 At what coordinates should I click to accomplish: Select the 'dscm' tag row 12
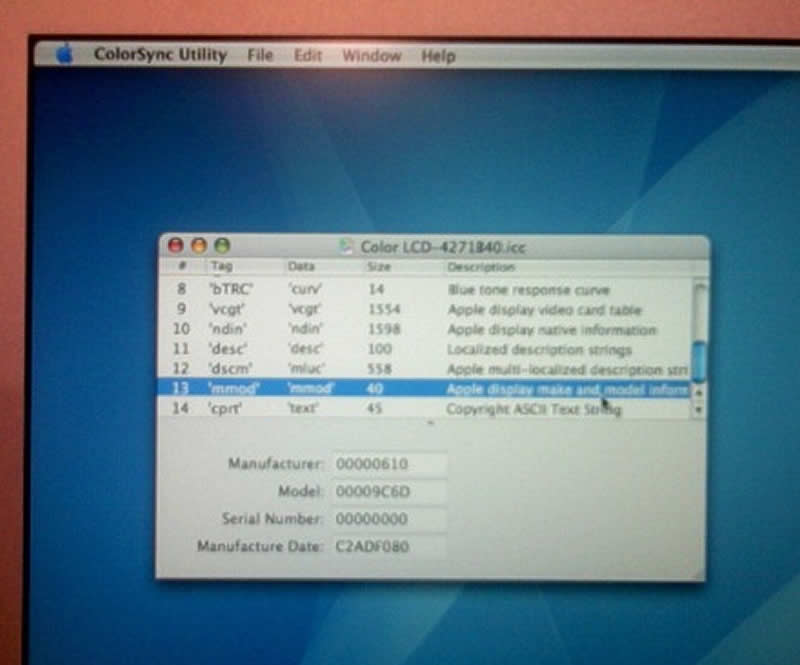[426, 368]
